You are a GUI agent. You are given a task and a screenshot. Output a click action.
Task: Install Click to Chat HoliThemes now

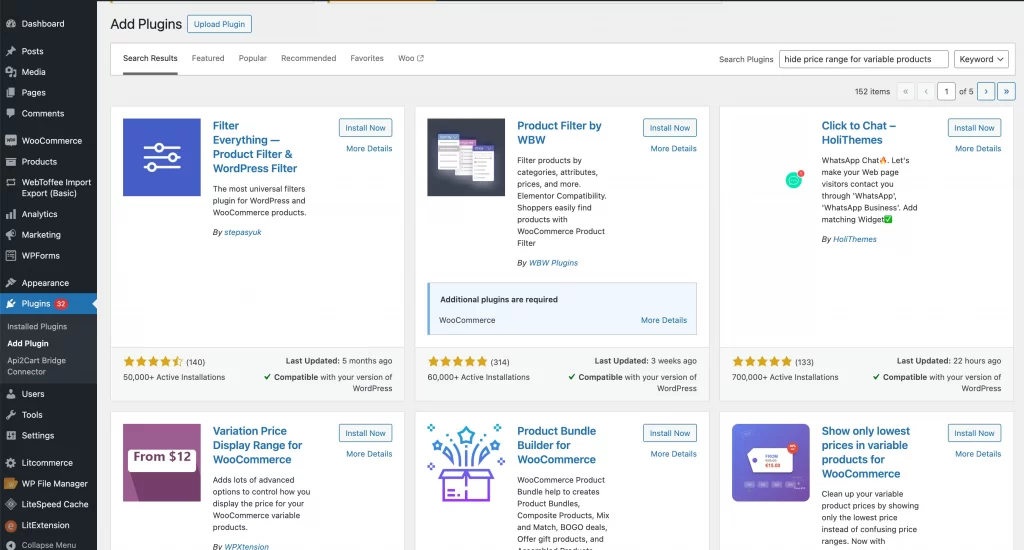tap(974, 128)
